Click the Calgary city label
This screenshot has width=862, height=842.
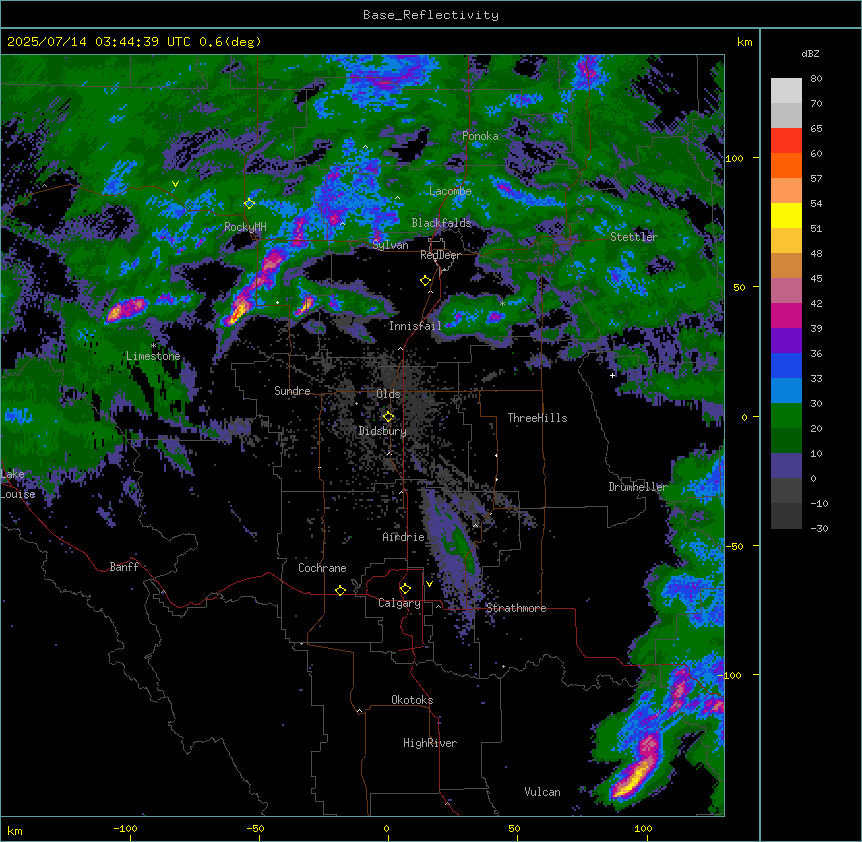pyautogui.click(x=399, y=603)
